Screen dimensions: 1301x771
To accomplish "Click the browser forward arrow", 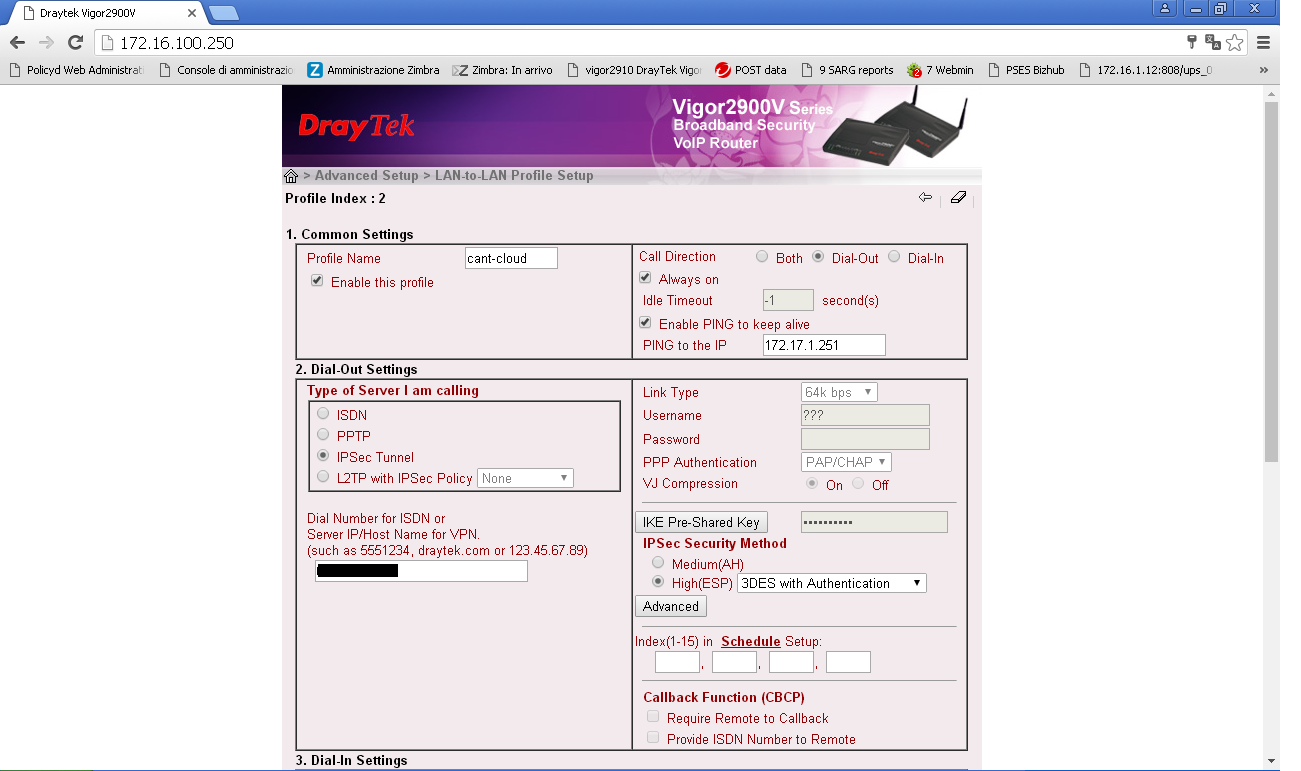I will [46, 43].
